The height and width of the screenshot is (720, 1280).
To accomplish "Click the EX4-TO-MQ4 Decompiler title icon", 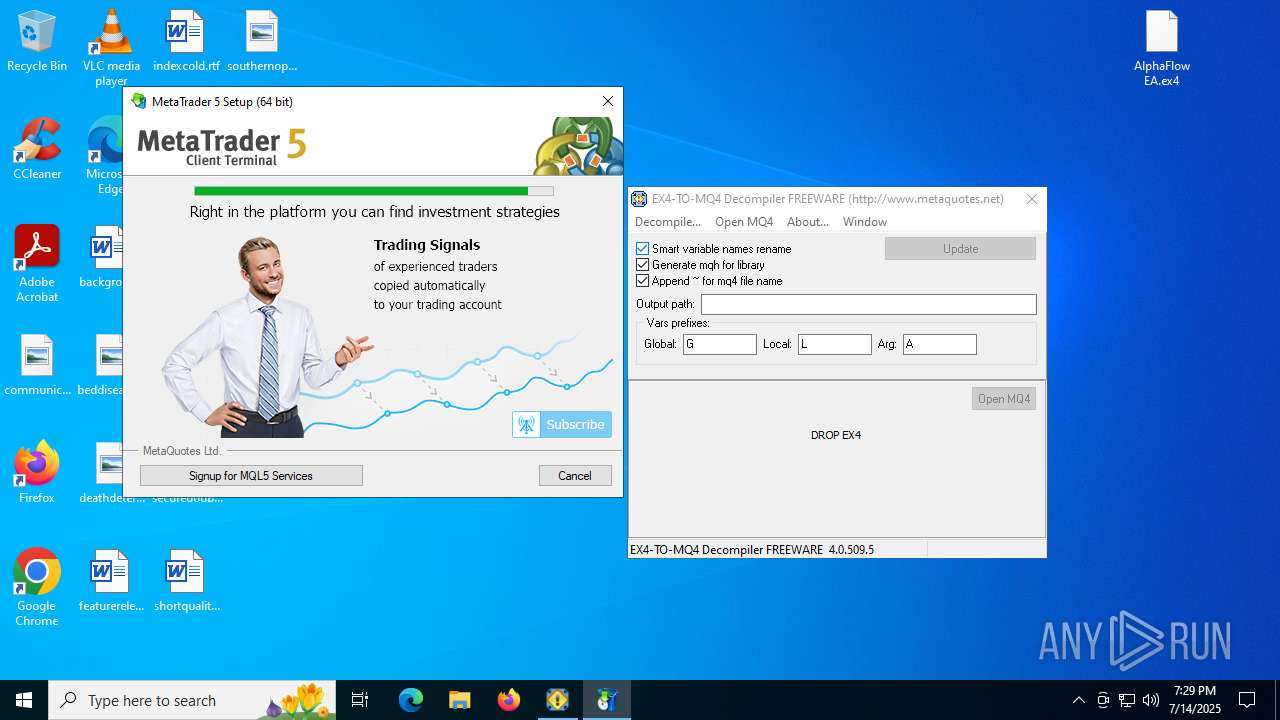I will [x=639, y=199].
